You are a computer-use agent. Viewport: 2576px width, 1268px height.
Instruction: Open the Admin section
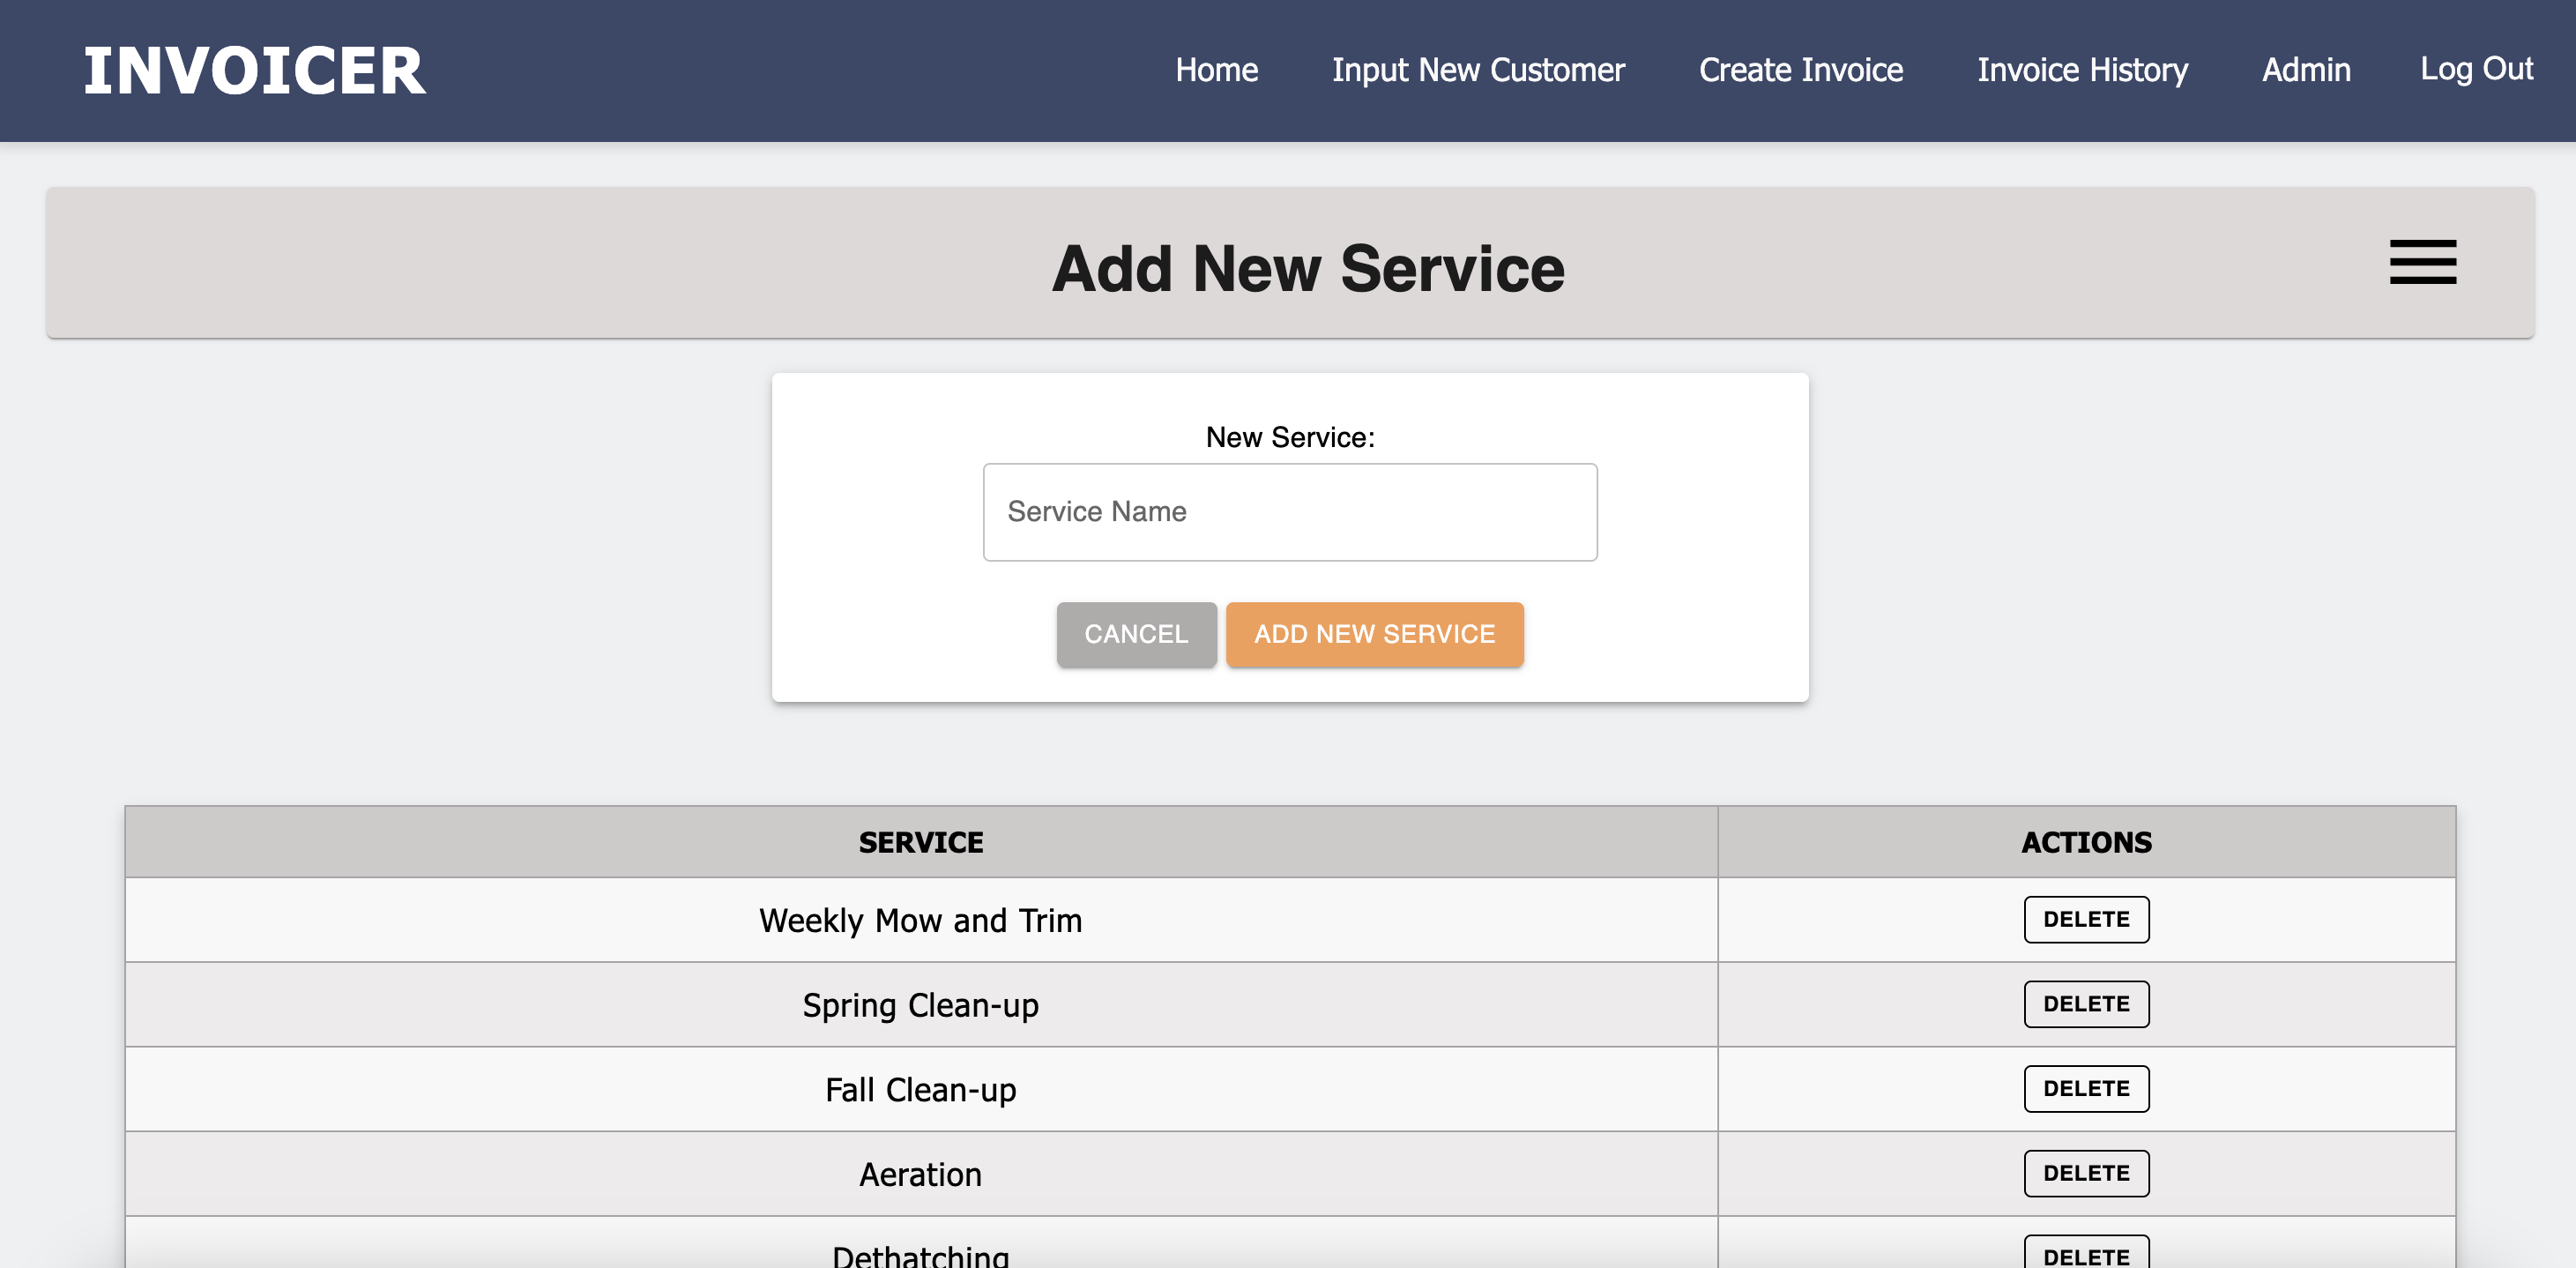2306,70
